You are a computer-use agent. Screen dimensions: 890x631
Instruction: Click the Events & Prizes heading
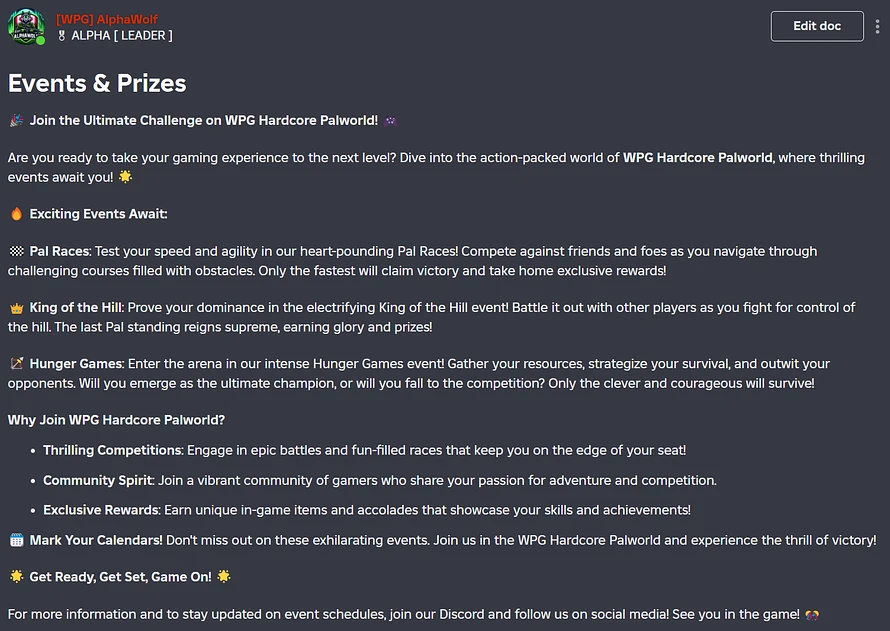(x=97, y=83)
